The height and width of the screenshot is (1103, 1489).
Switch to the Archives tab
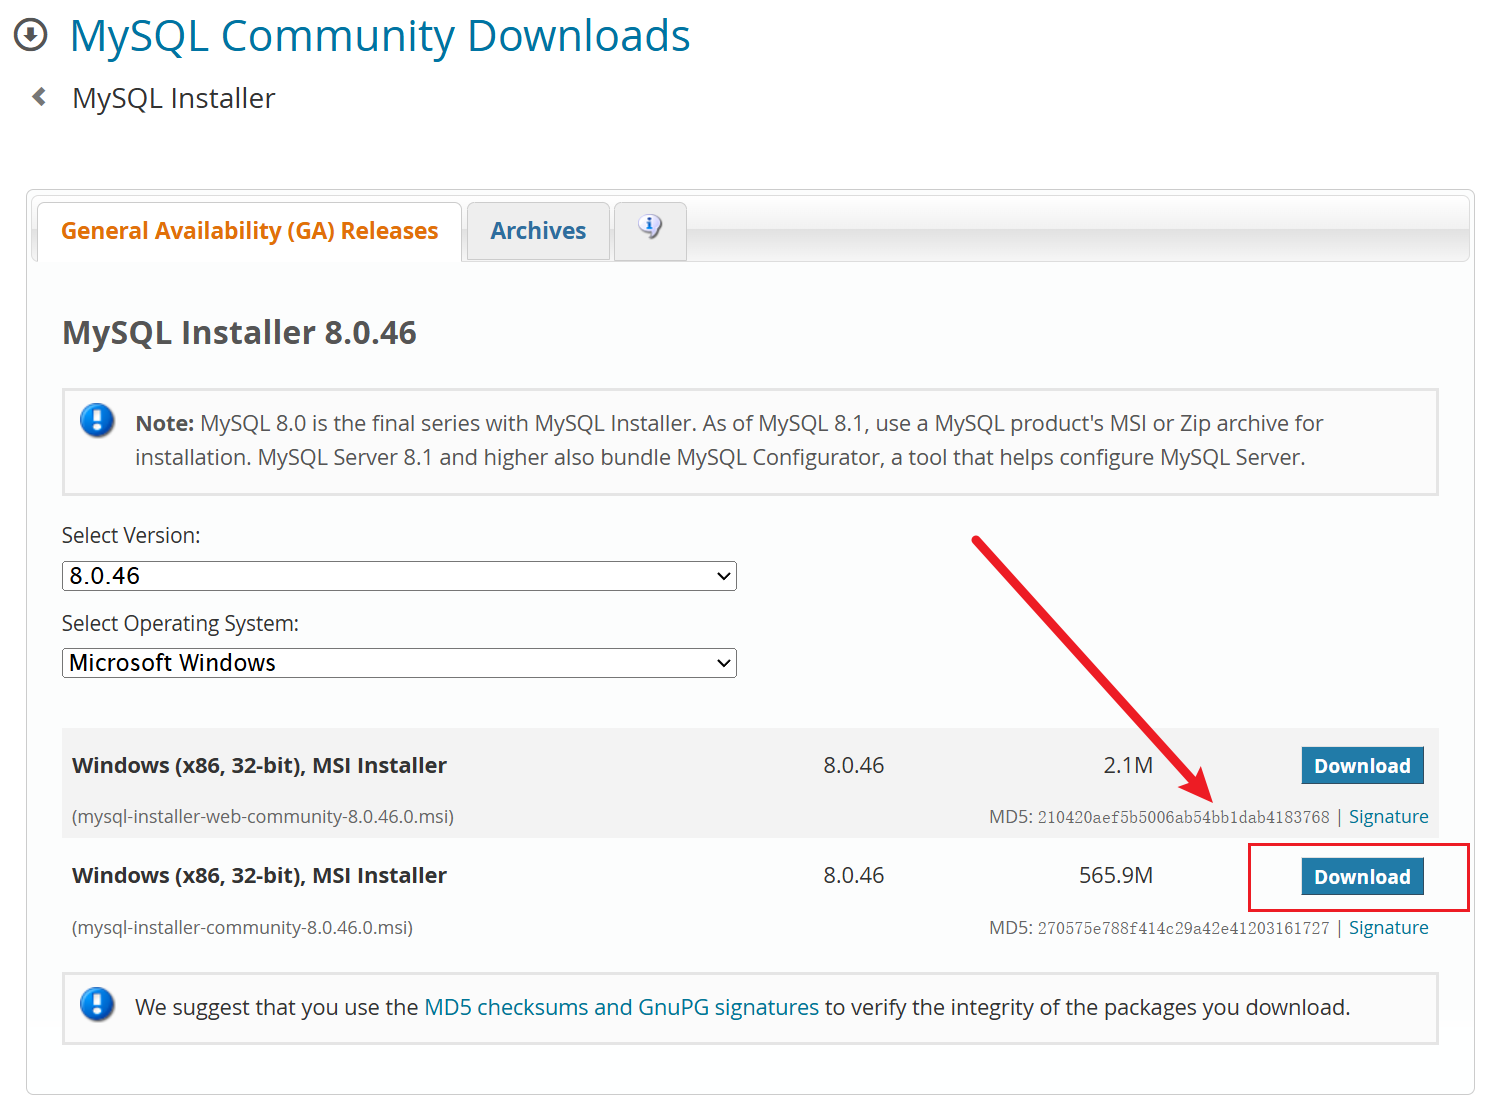[538, 231]
